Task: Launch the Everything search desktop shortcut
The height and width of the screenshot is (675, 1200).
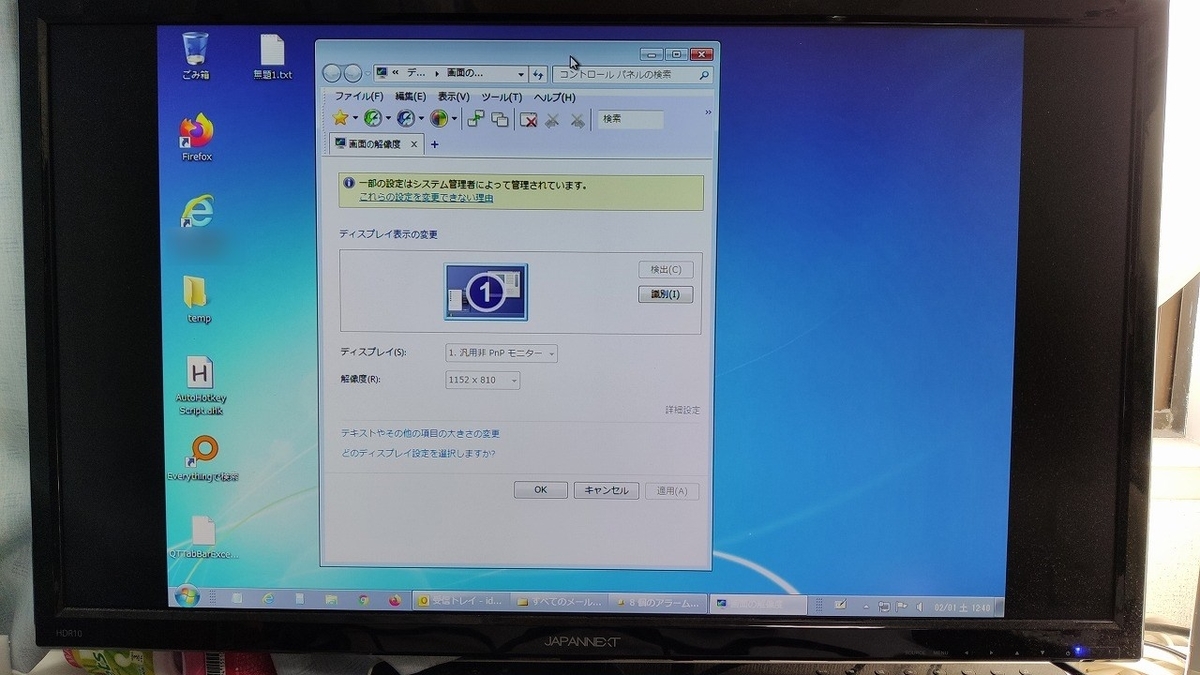Action: tap(204, 460)
